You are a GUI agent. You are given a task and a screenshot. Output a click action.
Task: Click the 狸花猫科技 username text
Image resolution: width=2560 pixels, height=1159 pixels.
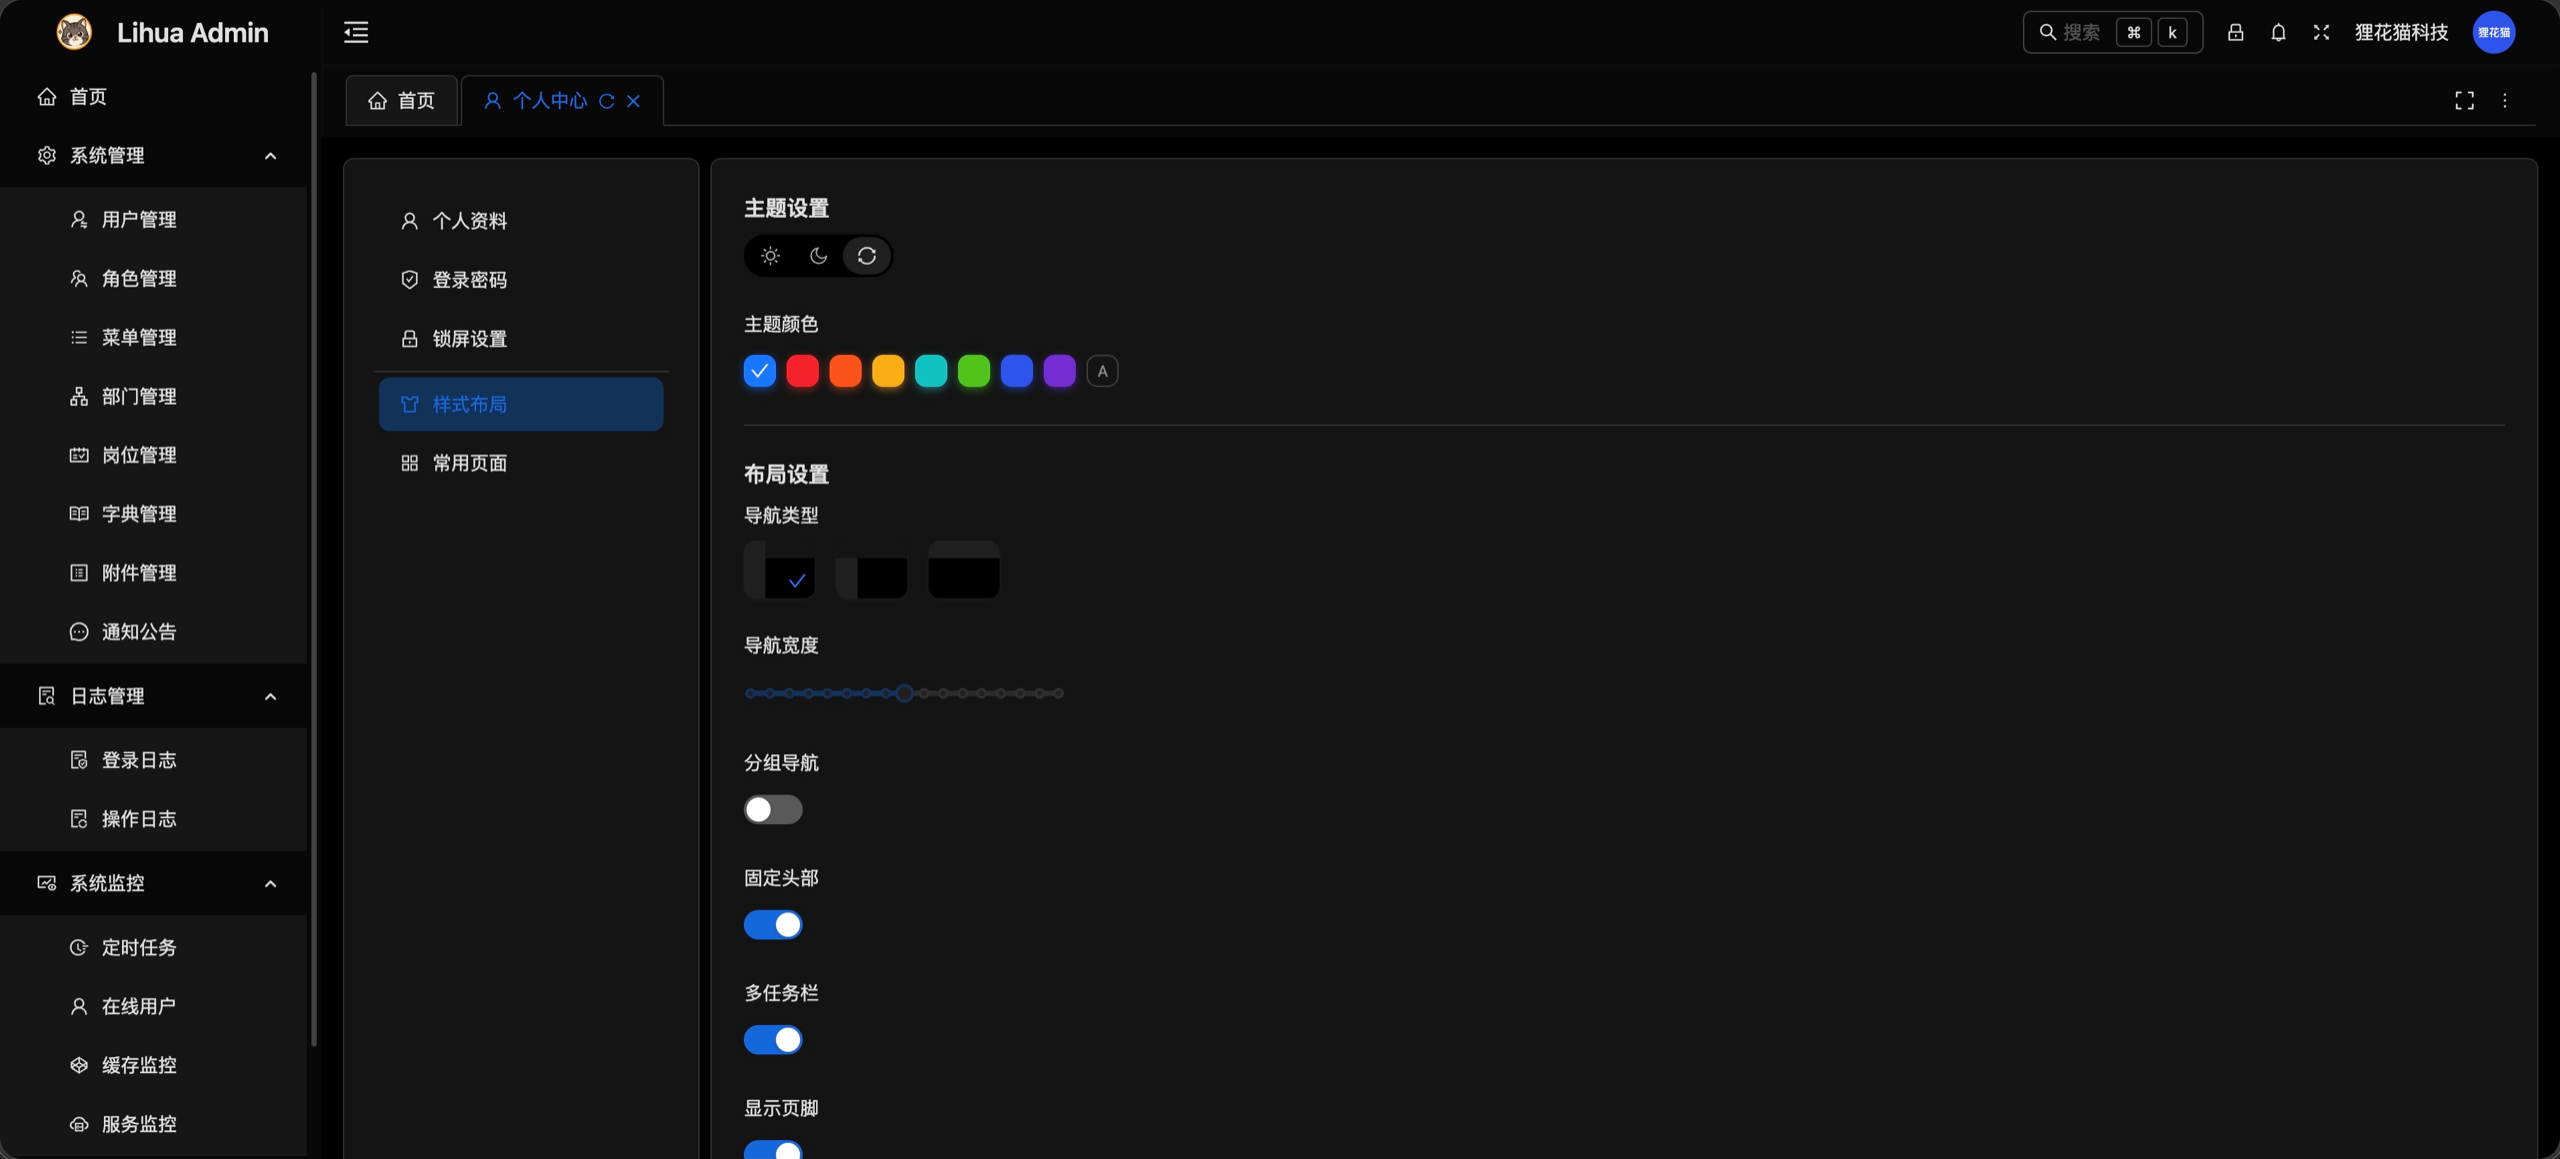pyautogui.click(x=2401, y=32)
